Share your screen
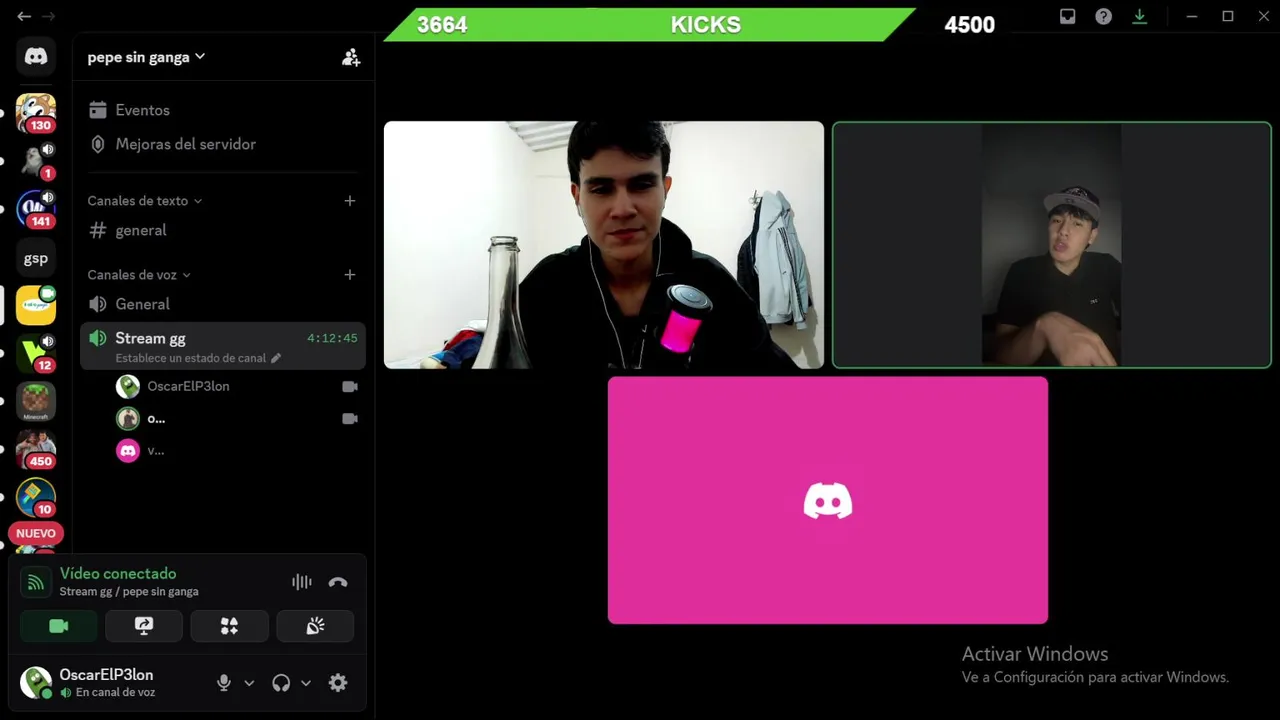The width and height of the screenshot is (1280, 720). 144,626
